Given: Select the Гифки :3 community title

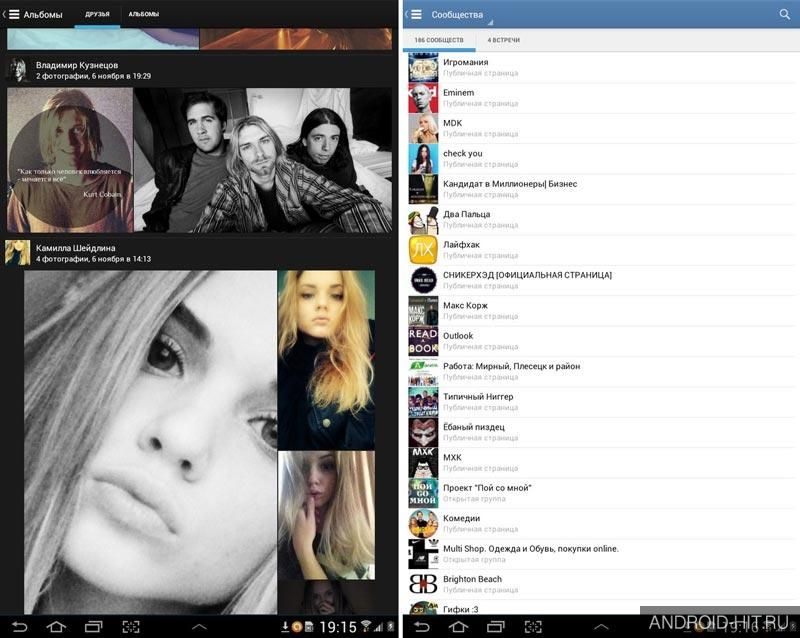Looking at the screenshot, I should coord(460,609).
